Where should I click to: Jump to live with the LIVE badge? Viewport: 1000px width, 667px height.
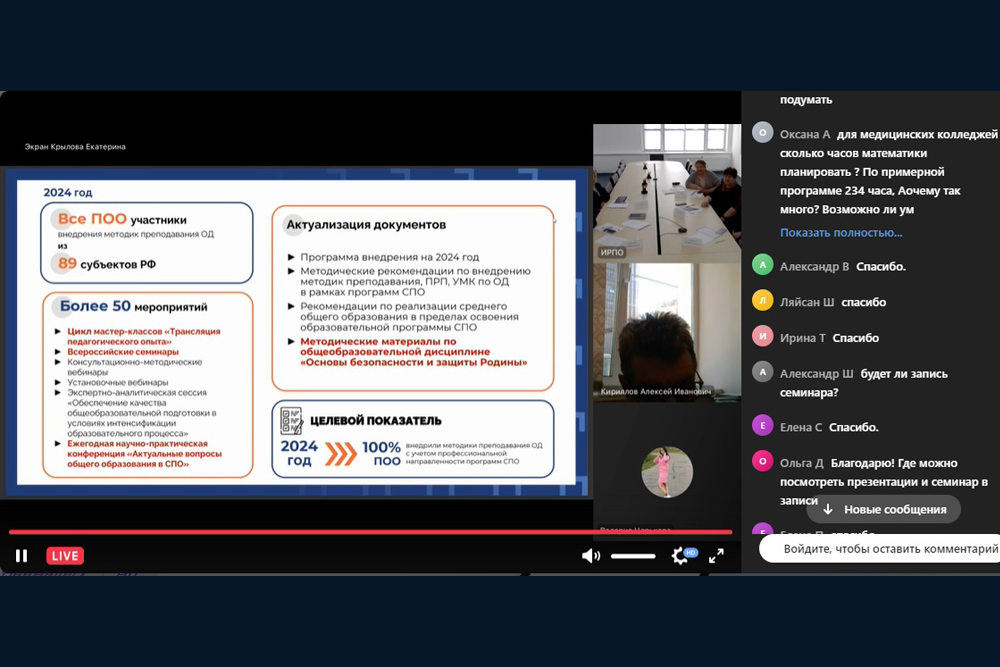[x=65, y=556]
